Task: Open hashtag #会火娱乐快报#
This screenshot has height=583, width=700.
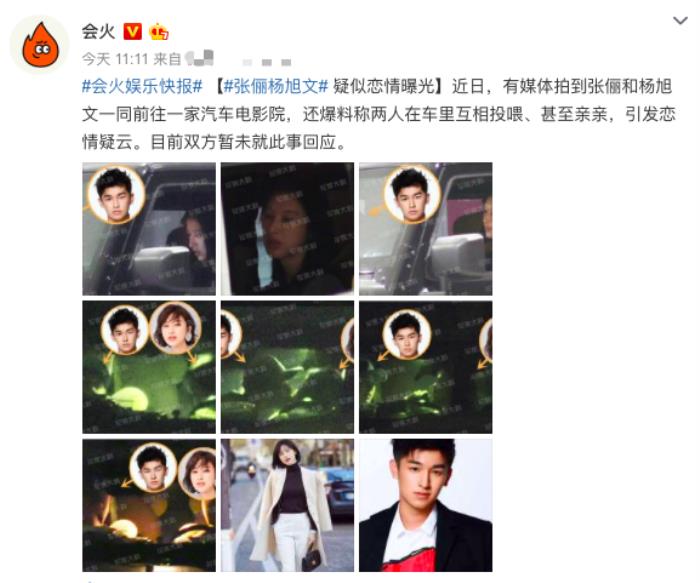Action: pos(142,86)
